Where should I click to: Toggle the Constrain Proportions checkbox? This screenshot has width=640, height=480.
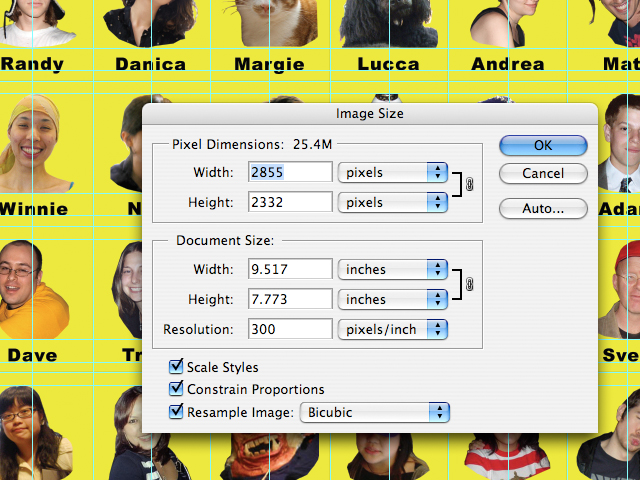(x=176, y=389)
